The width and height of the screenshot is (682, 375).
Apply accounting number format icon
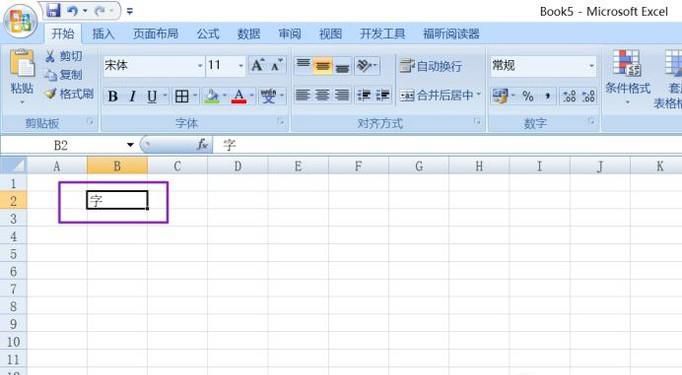coord(500,96)
